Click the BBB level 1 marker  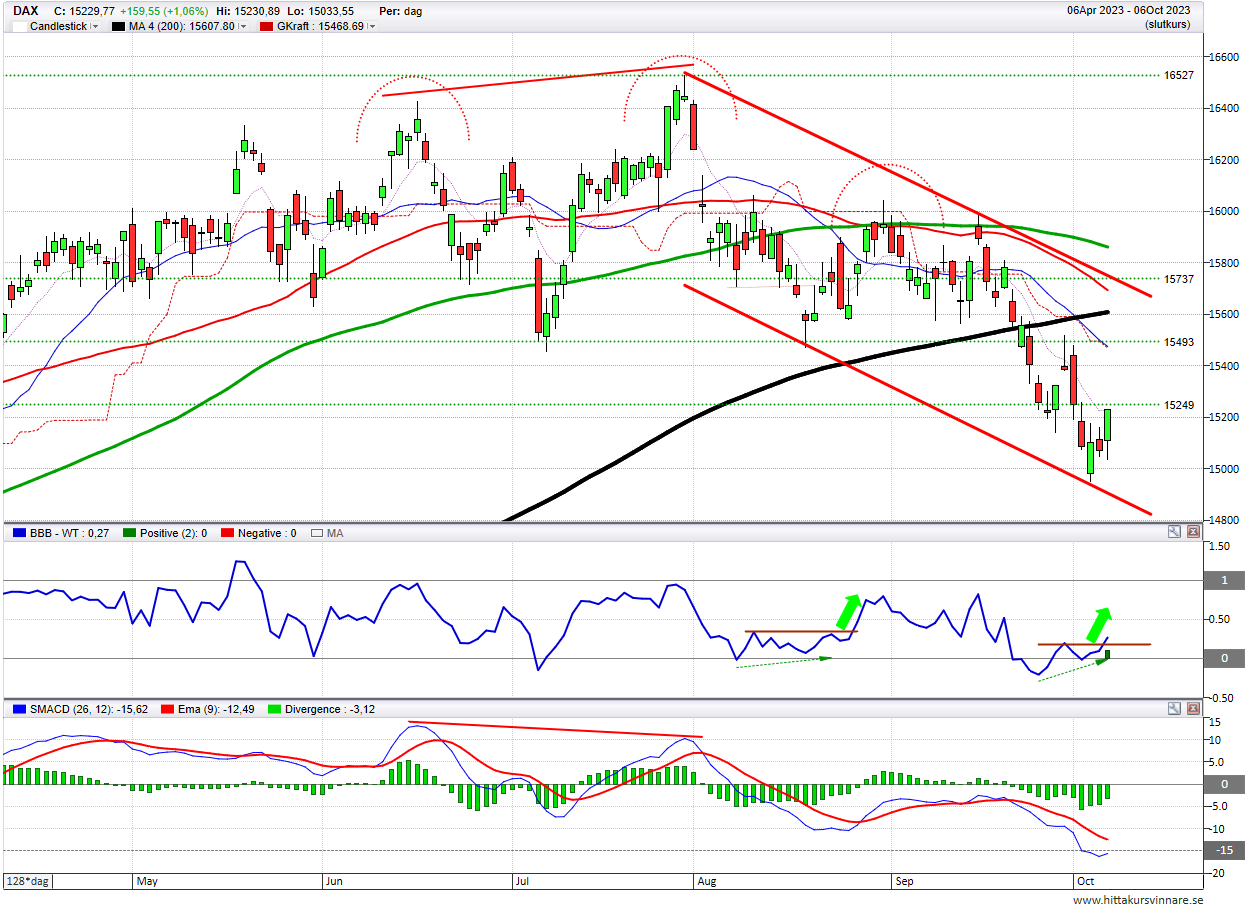(1224, 581)
